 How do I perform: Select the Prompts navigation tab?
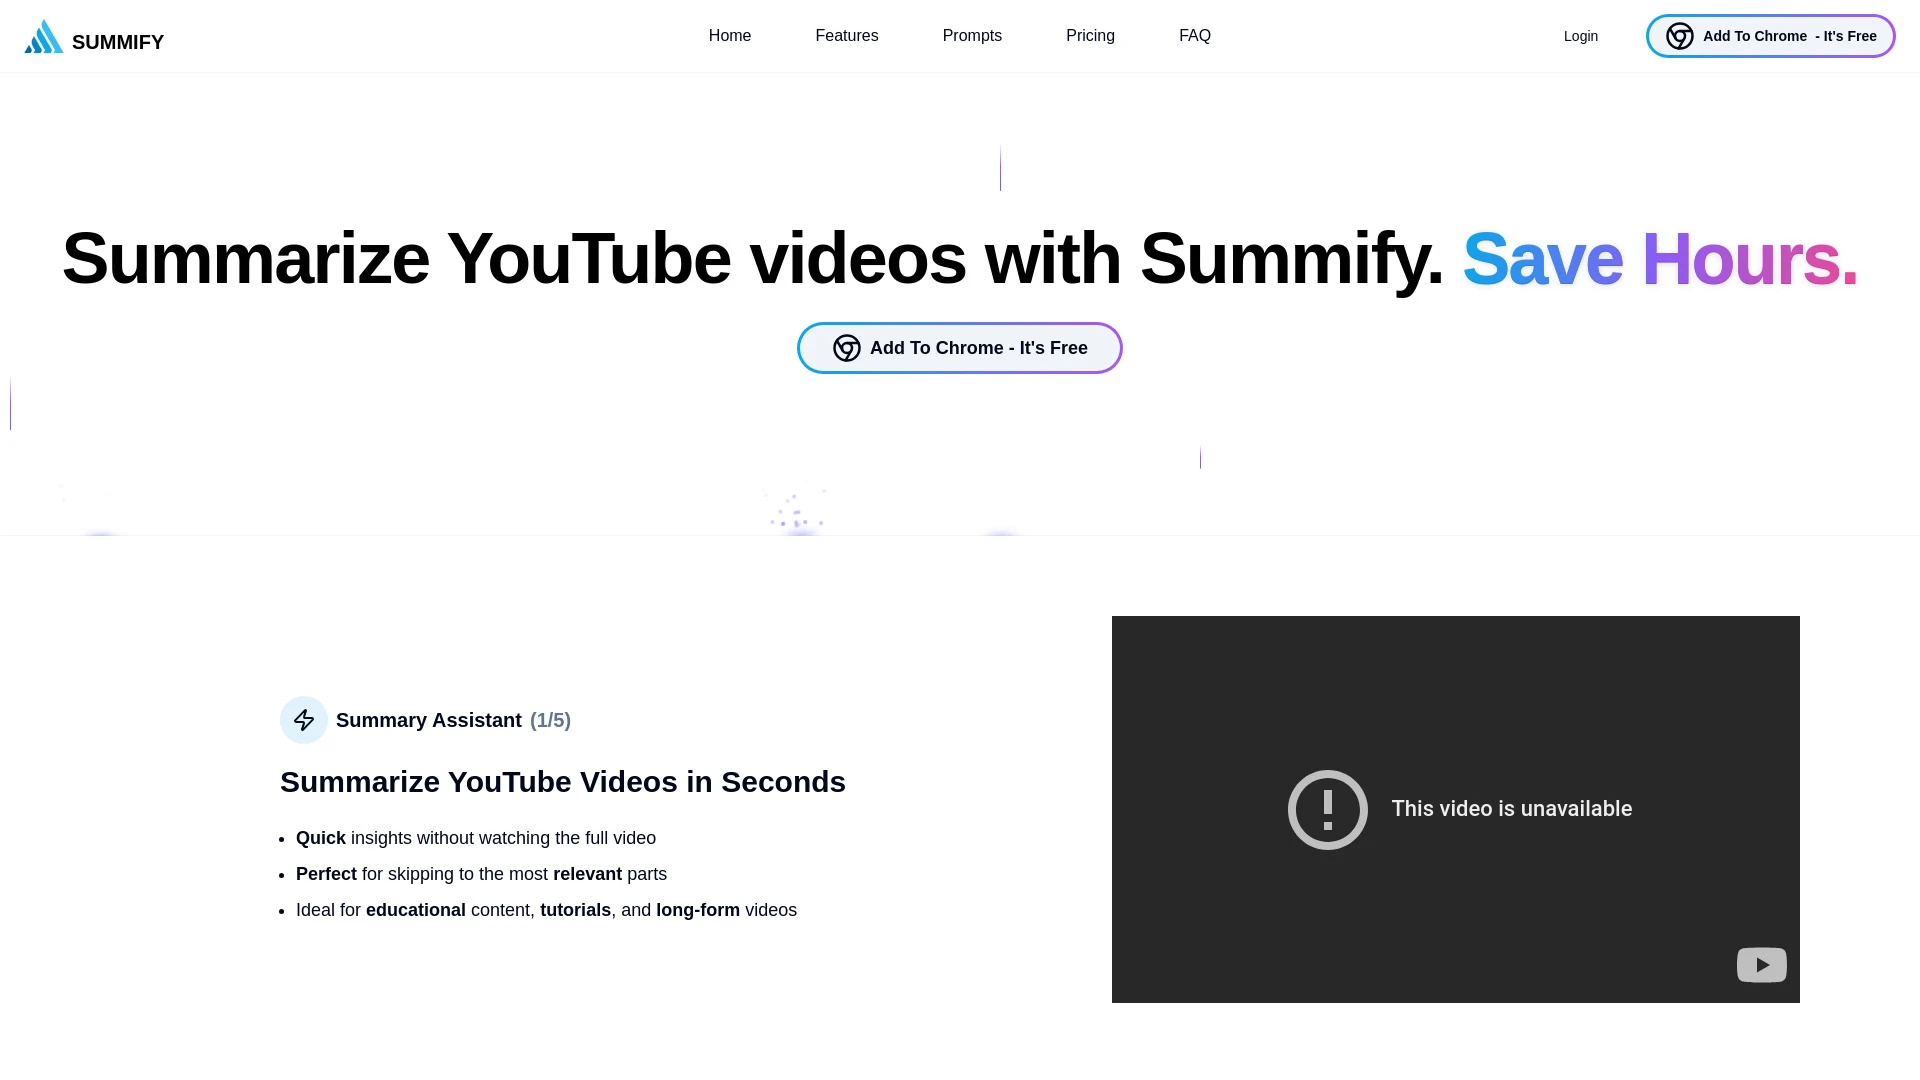(972, 36)
